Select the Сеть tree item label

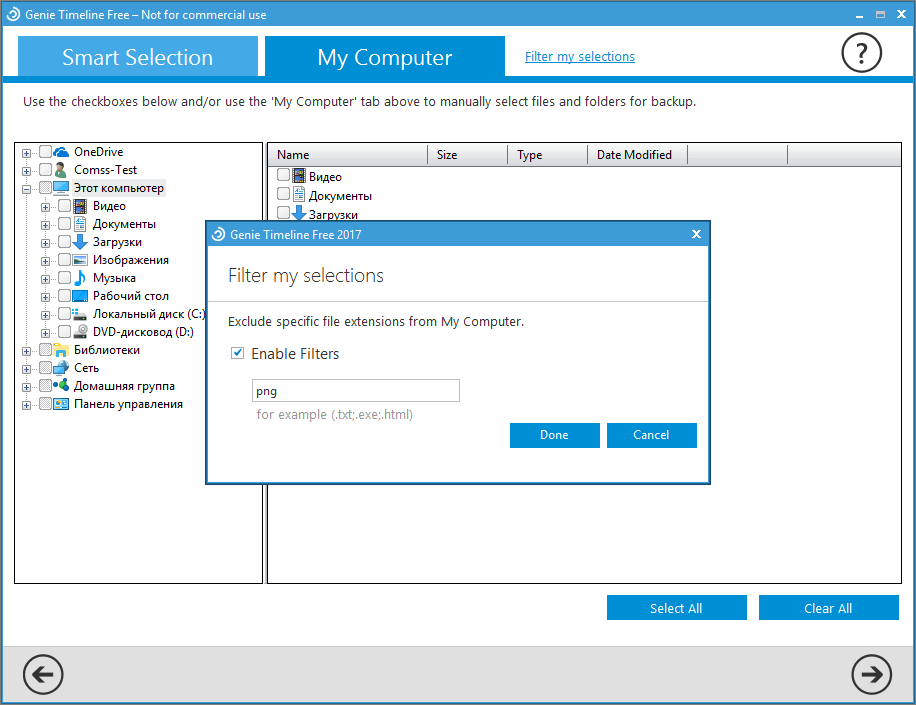tap(86, 368)
